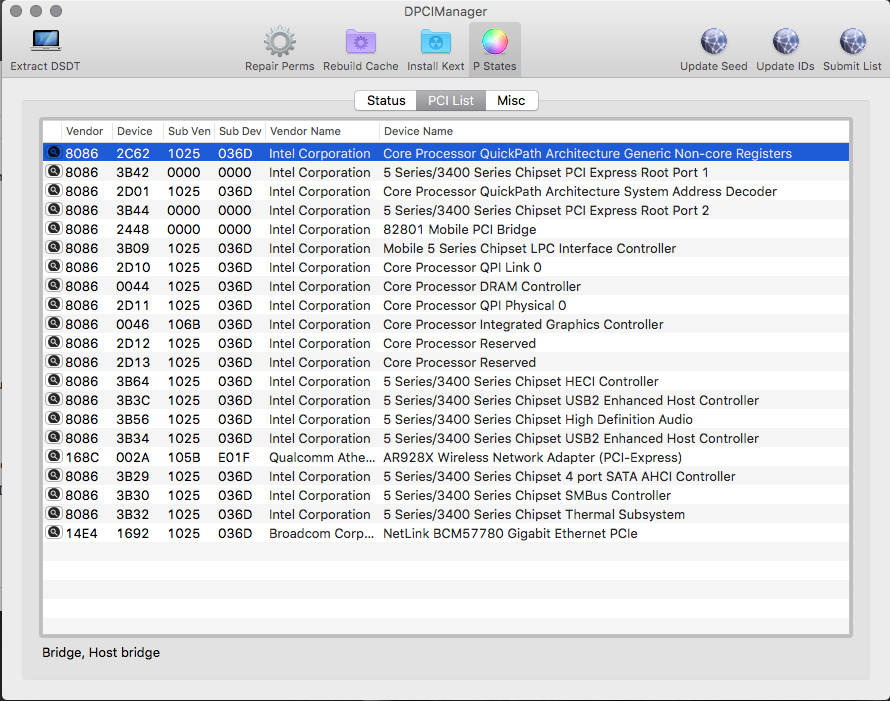Open Submit List globe icon

(x=852, y=41)
